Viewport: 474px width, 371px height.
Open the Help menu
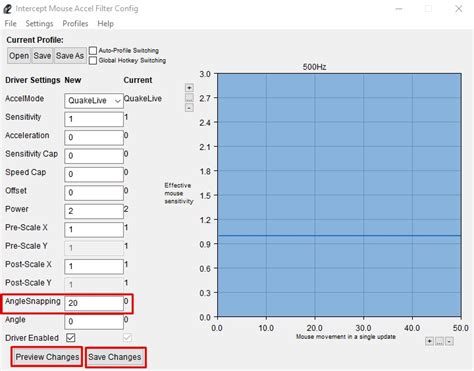105,24
